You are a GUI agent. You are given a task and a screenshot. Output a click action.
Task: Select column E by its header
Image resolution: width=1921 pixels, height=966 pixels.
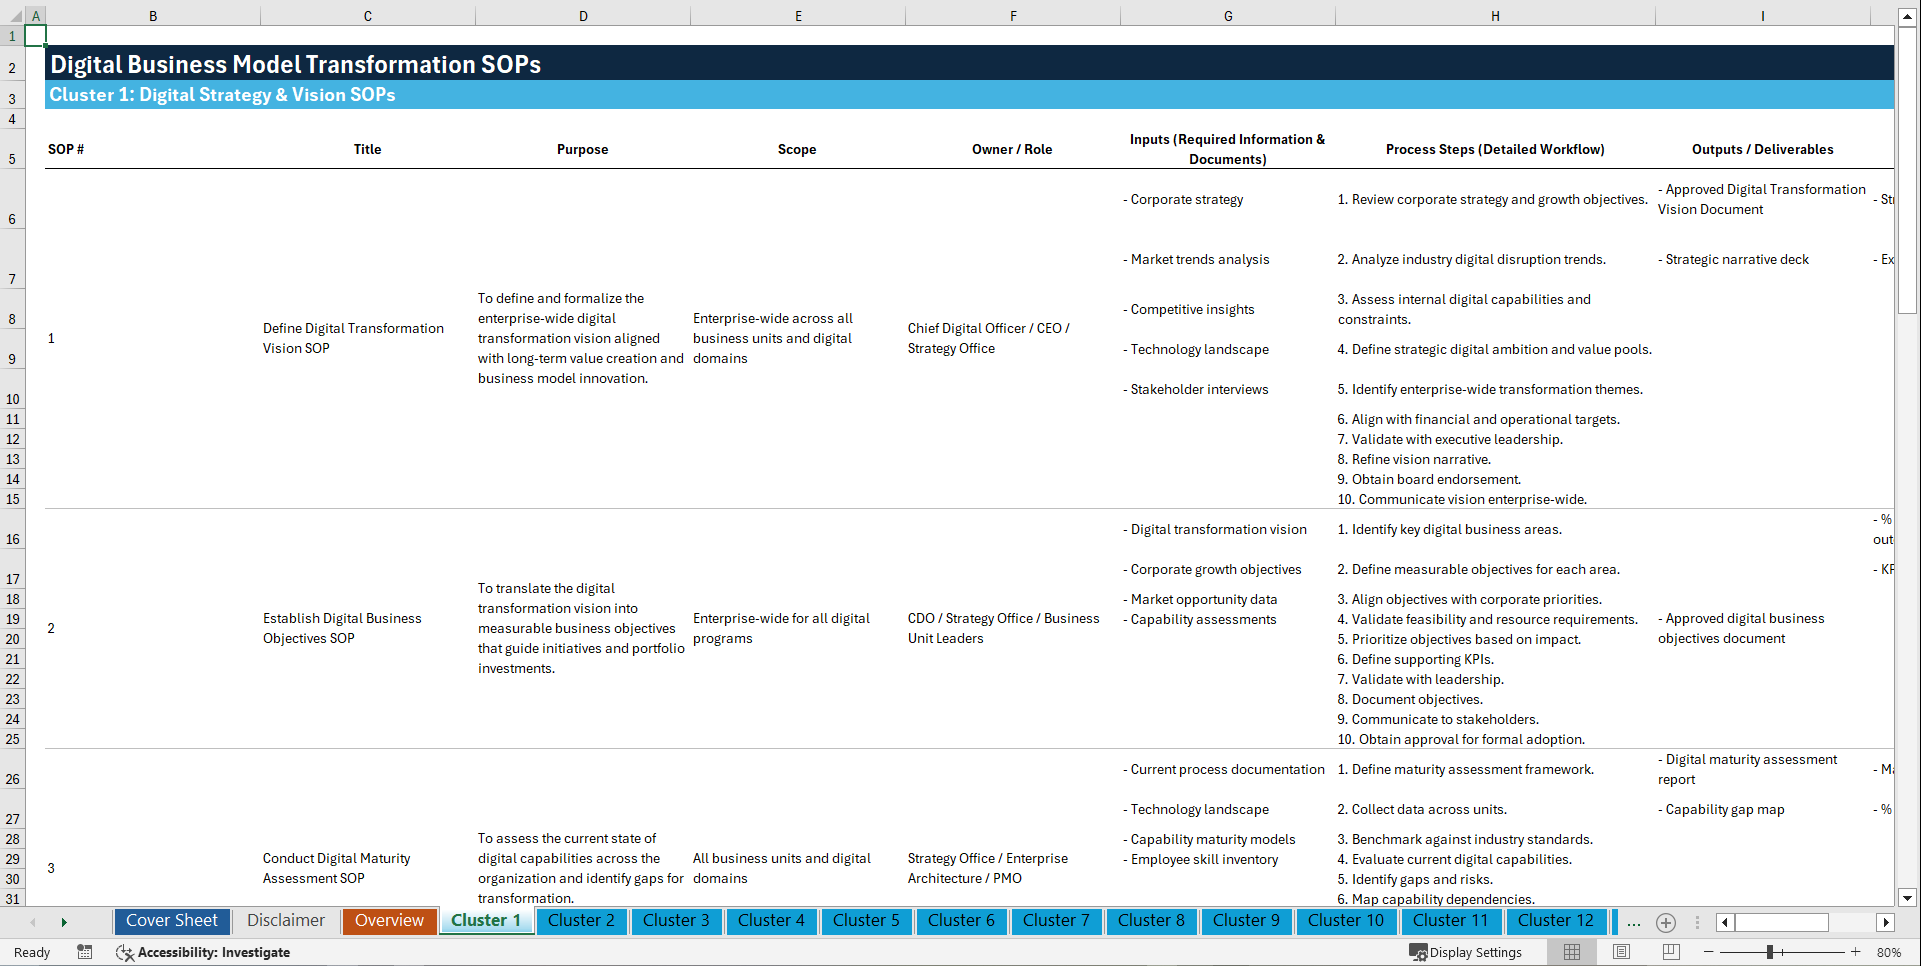pos(798,15)
